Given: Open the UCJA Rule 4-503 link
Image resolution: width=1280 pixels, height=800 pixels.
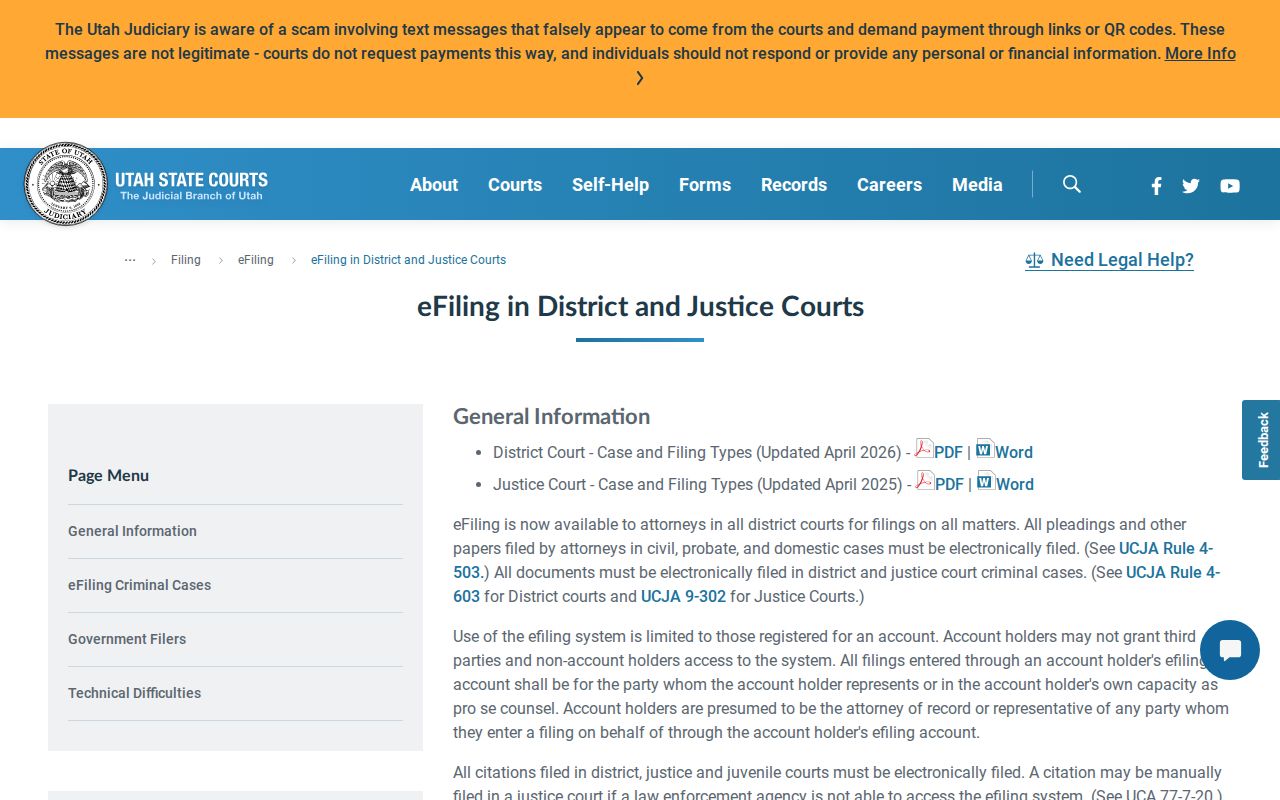Looking at the screenshot, I should point(1166,548).
